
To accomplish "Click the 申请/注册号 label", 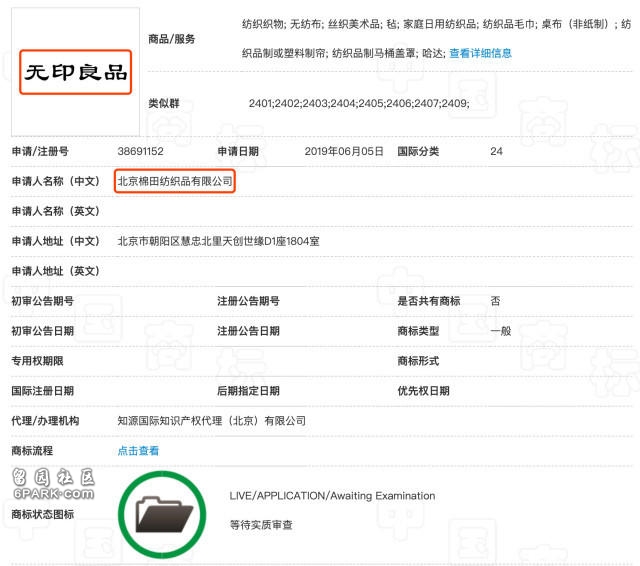I will coord(40,151).
